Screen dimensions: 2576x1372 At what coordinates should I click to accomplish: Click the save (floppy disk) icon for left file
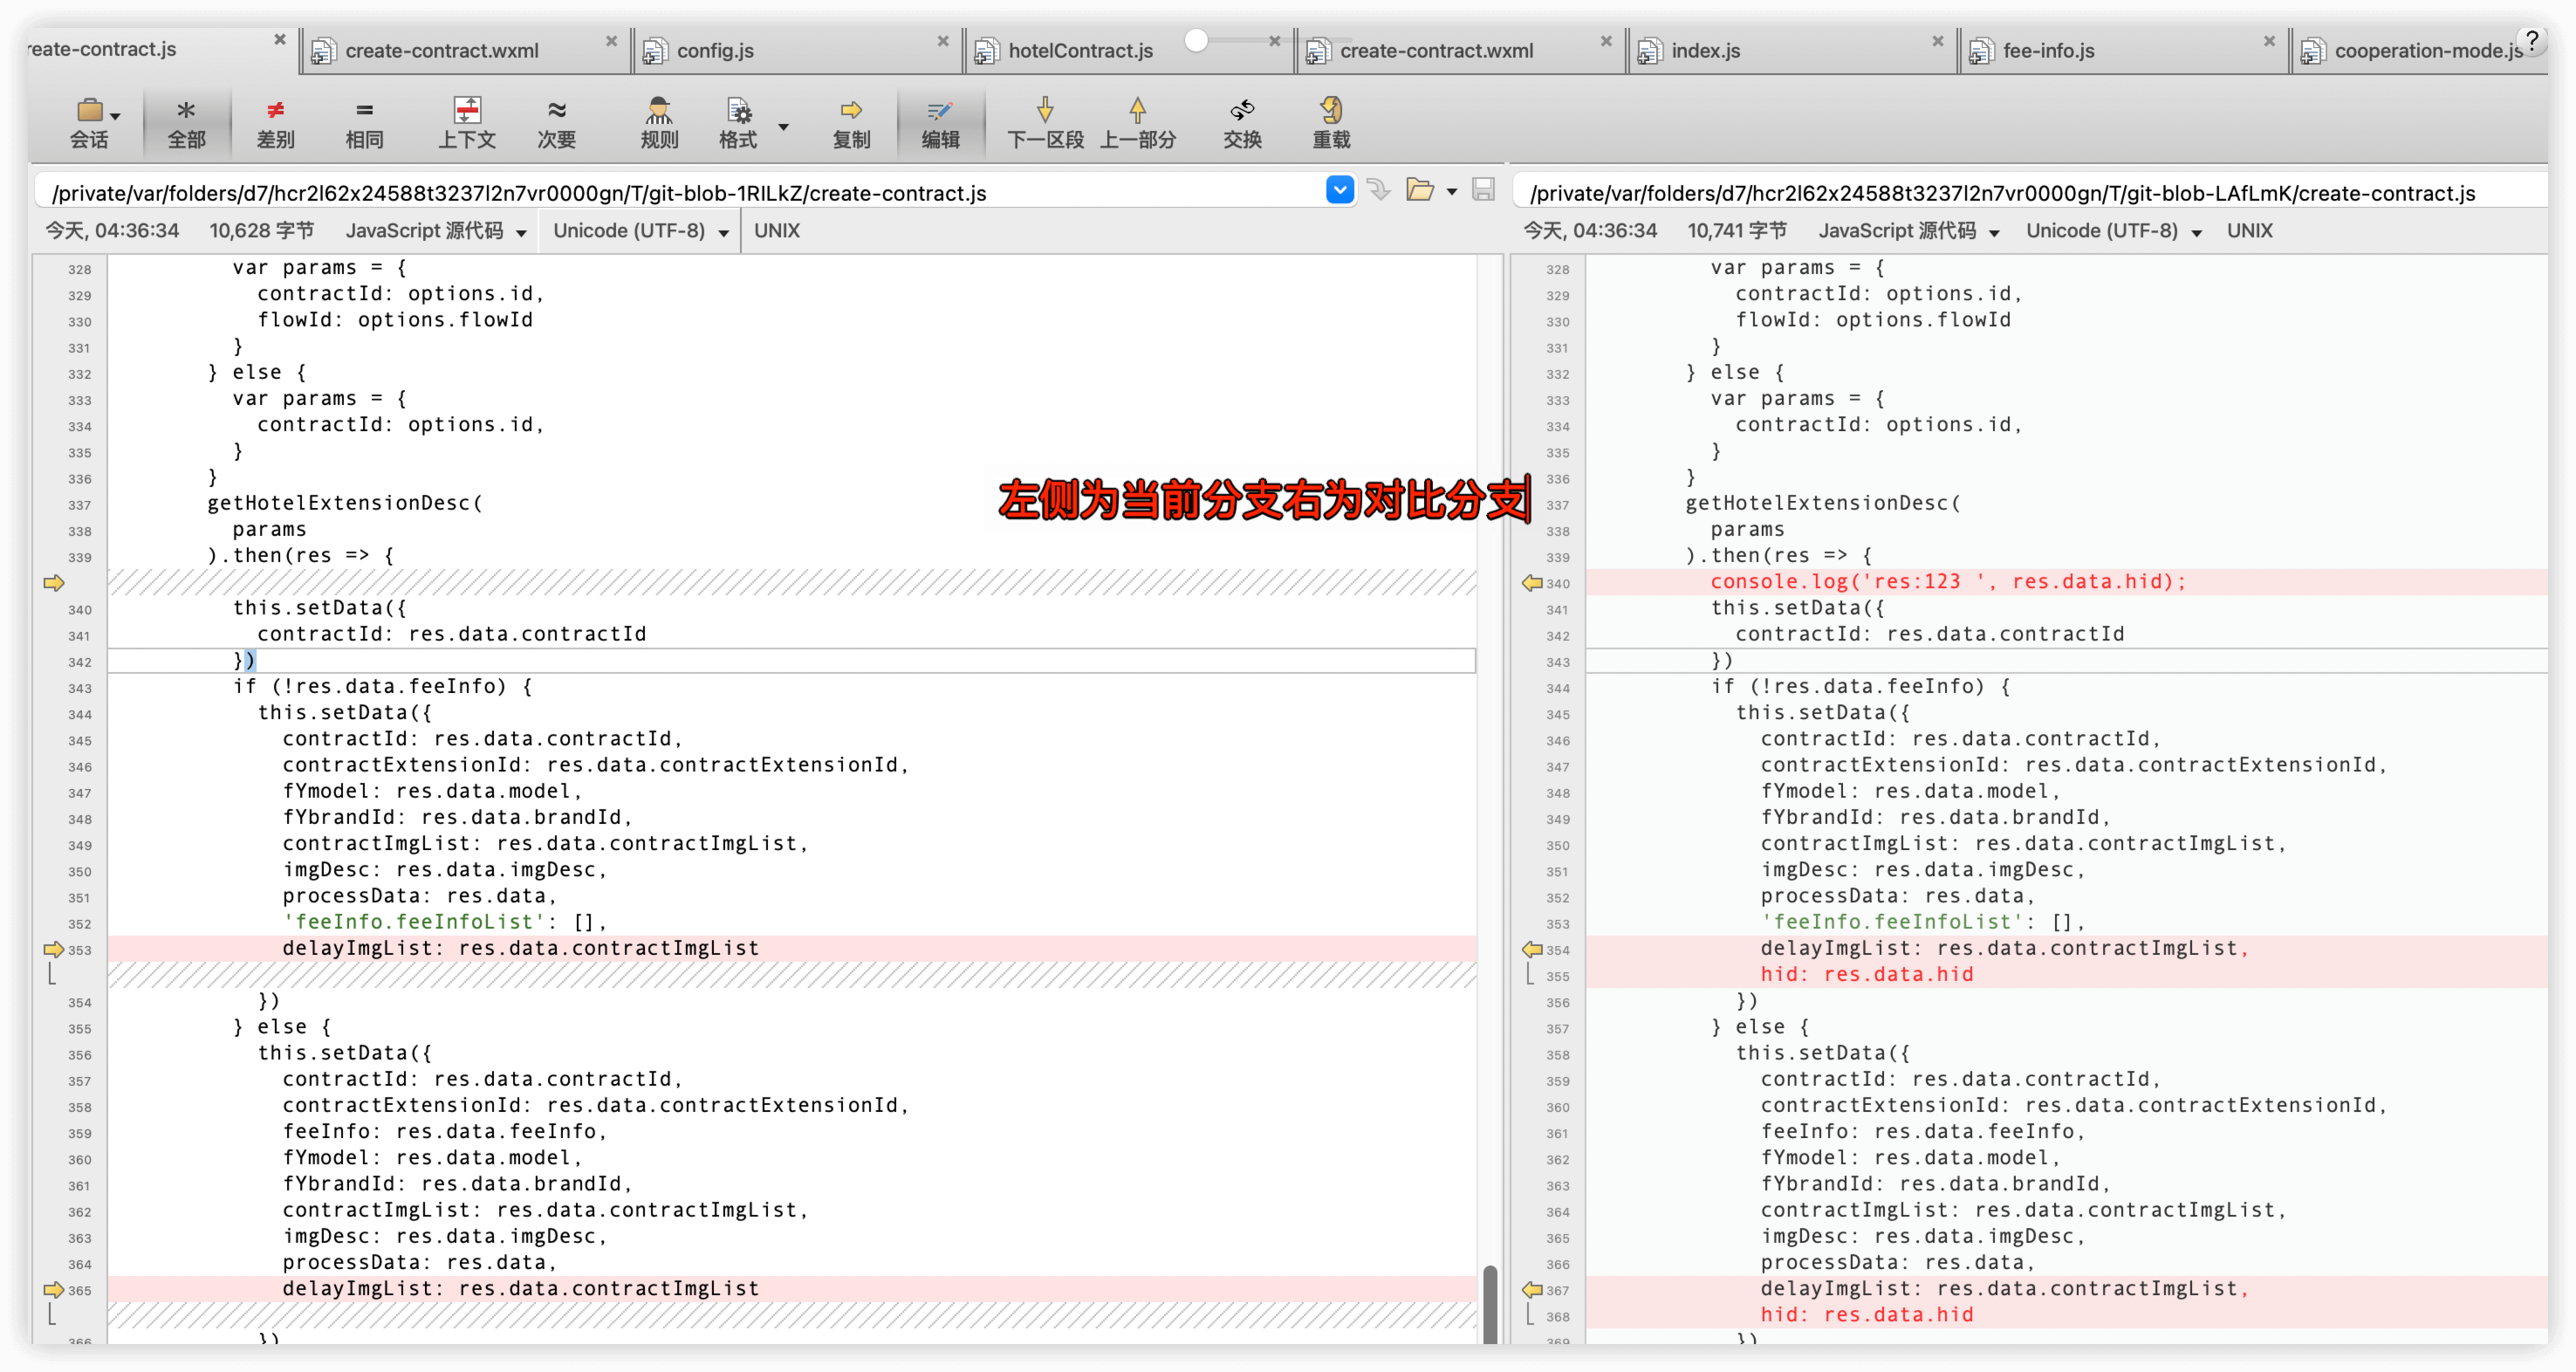[x=1483, y=190]
